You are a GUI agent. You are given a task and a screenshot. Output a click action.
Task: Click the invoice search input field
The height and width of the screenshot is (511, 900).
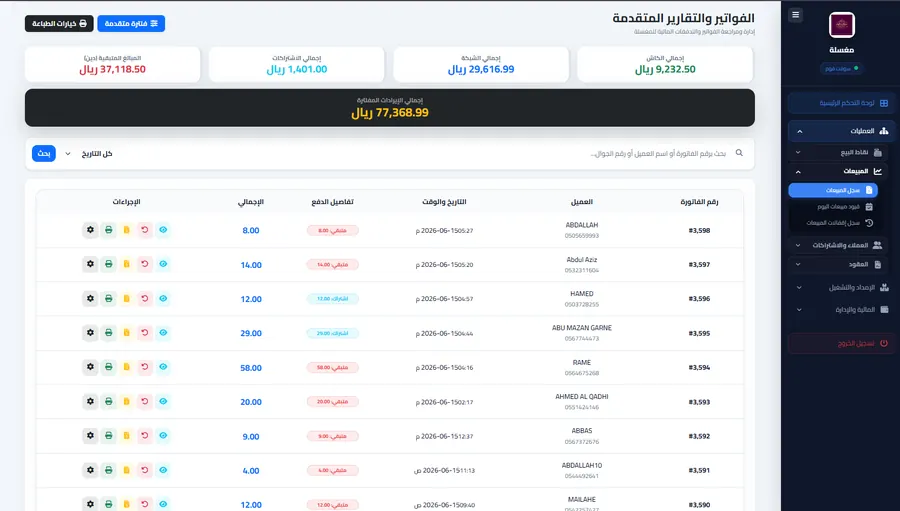coord(659,153)
